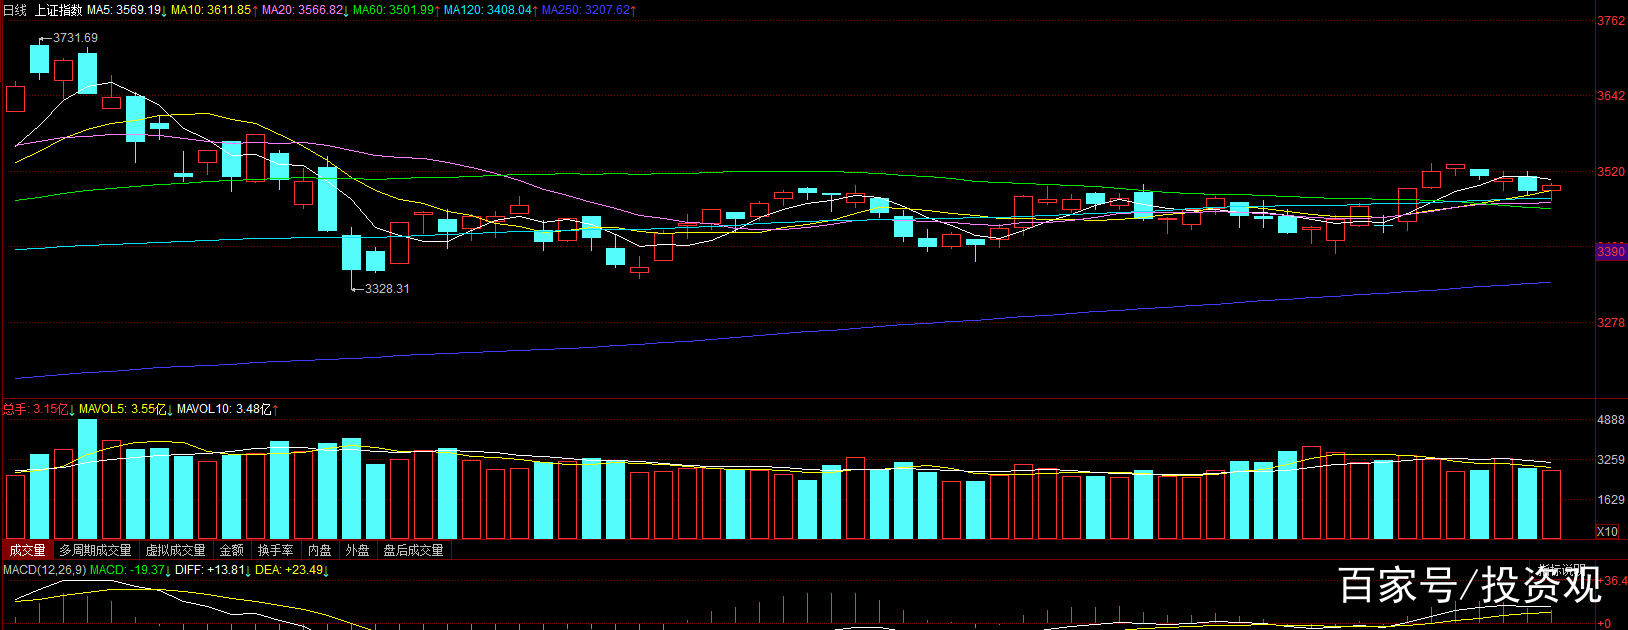The height and width of the screenshot is (630, 1628).
Task: Open the 内盘 tab
Action: coord(319,550)
